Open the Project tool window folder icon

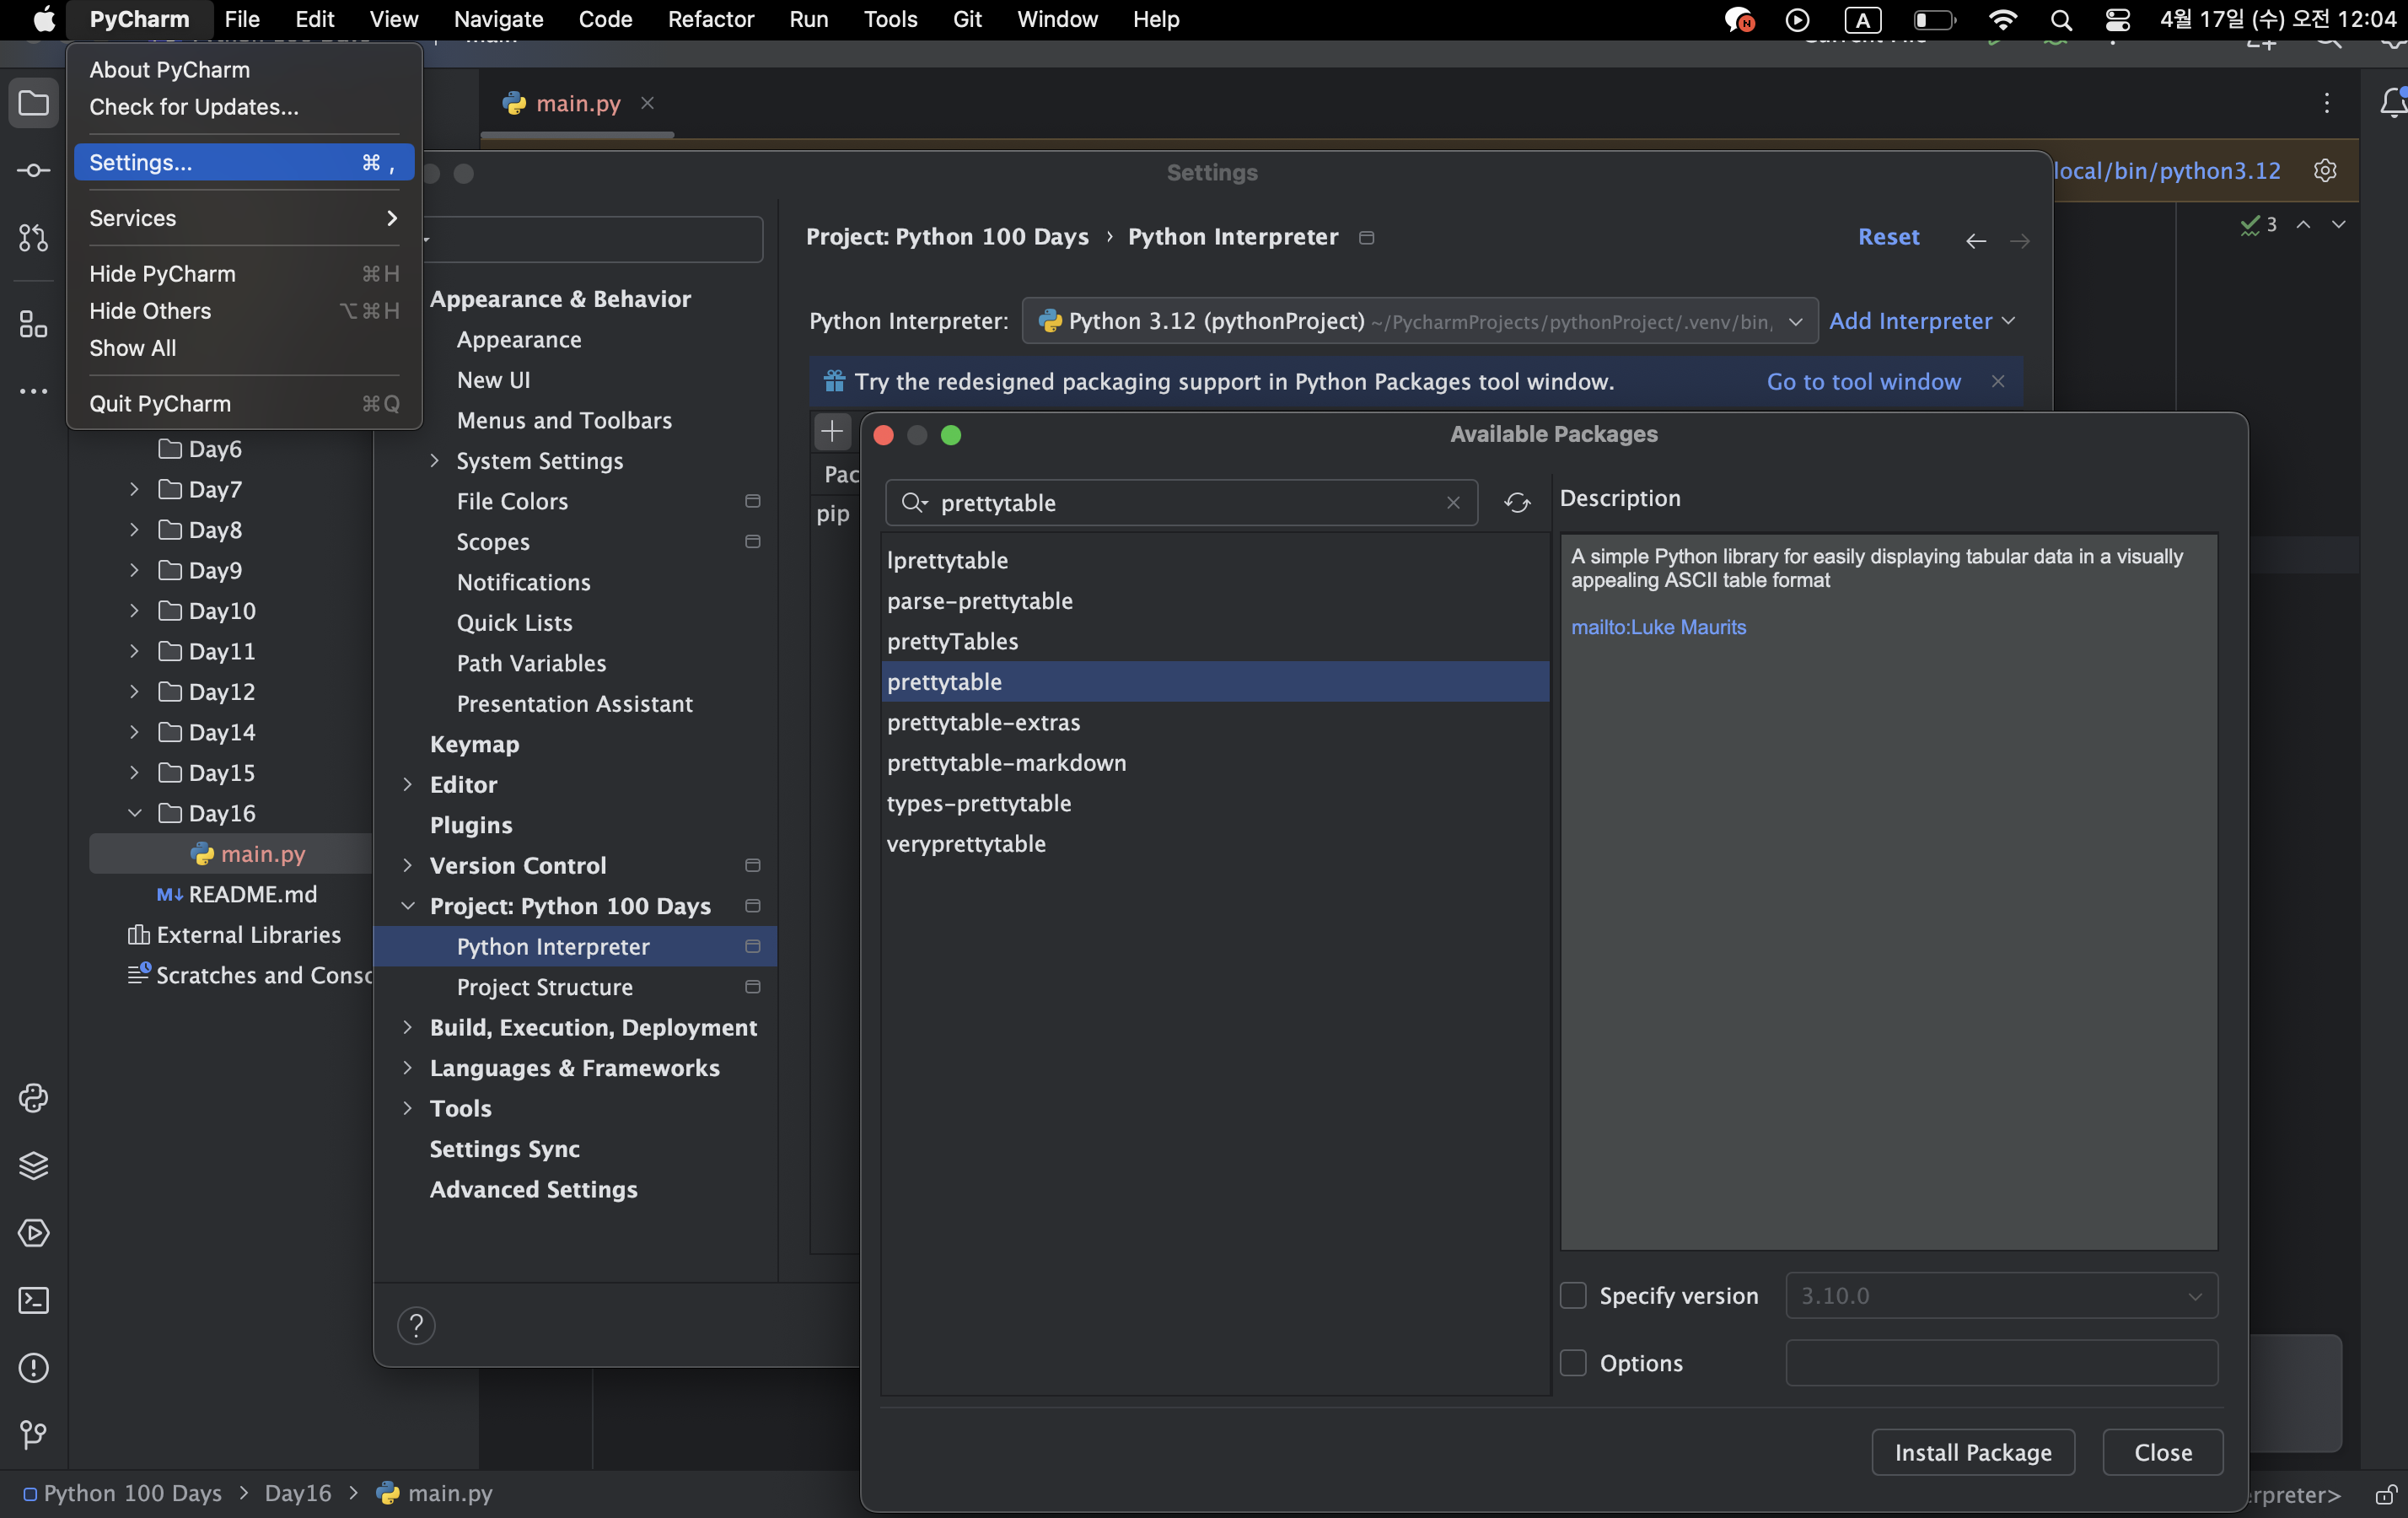(x=33, y=103)
